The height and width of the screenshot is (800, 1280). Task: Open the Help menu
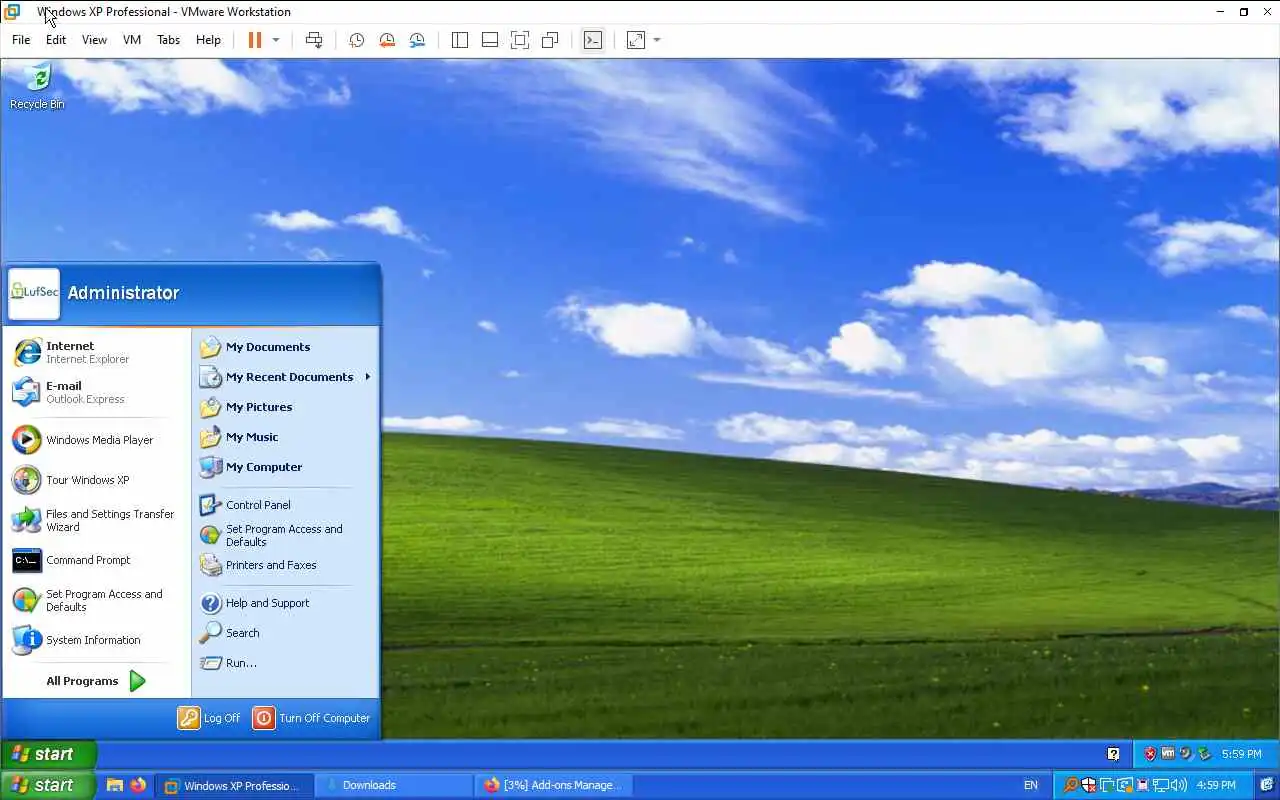[x=208, y=40]
